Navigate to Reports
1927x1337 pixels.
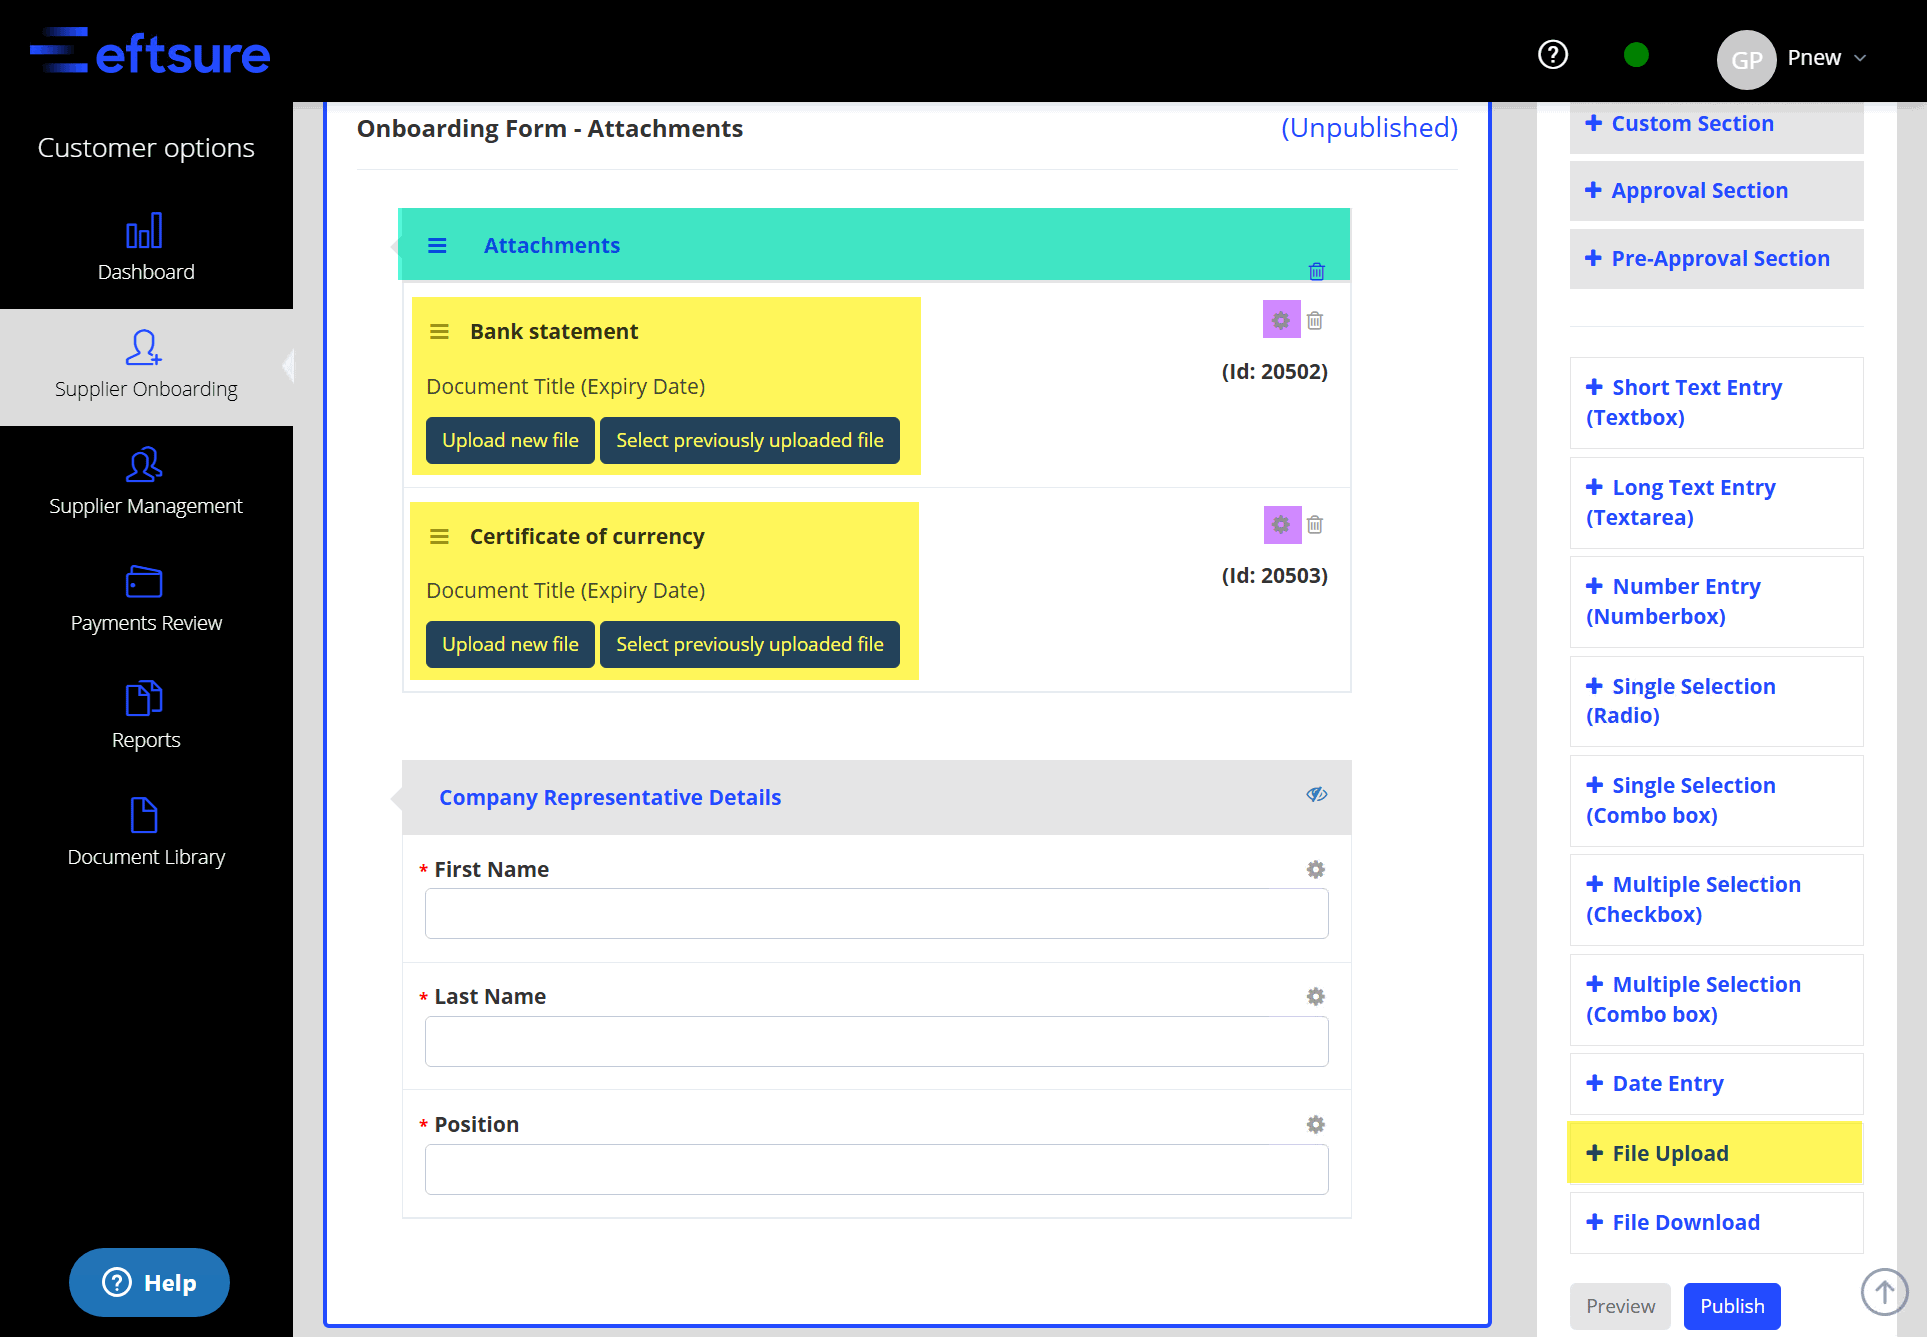coord(146,716)
